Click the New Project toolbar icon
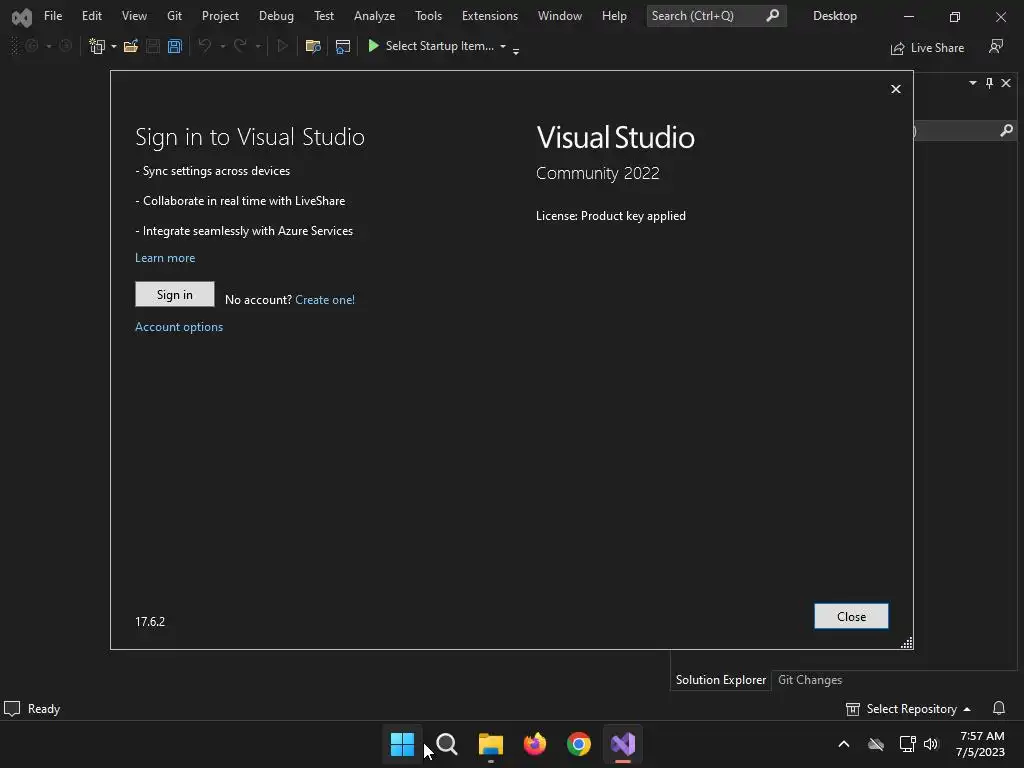The width and height of the screenshot is (1024, 768). (97, 46)
